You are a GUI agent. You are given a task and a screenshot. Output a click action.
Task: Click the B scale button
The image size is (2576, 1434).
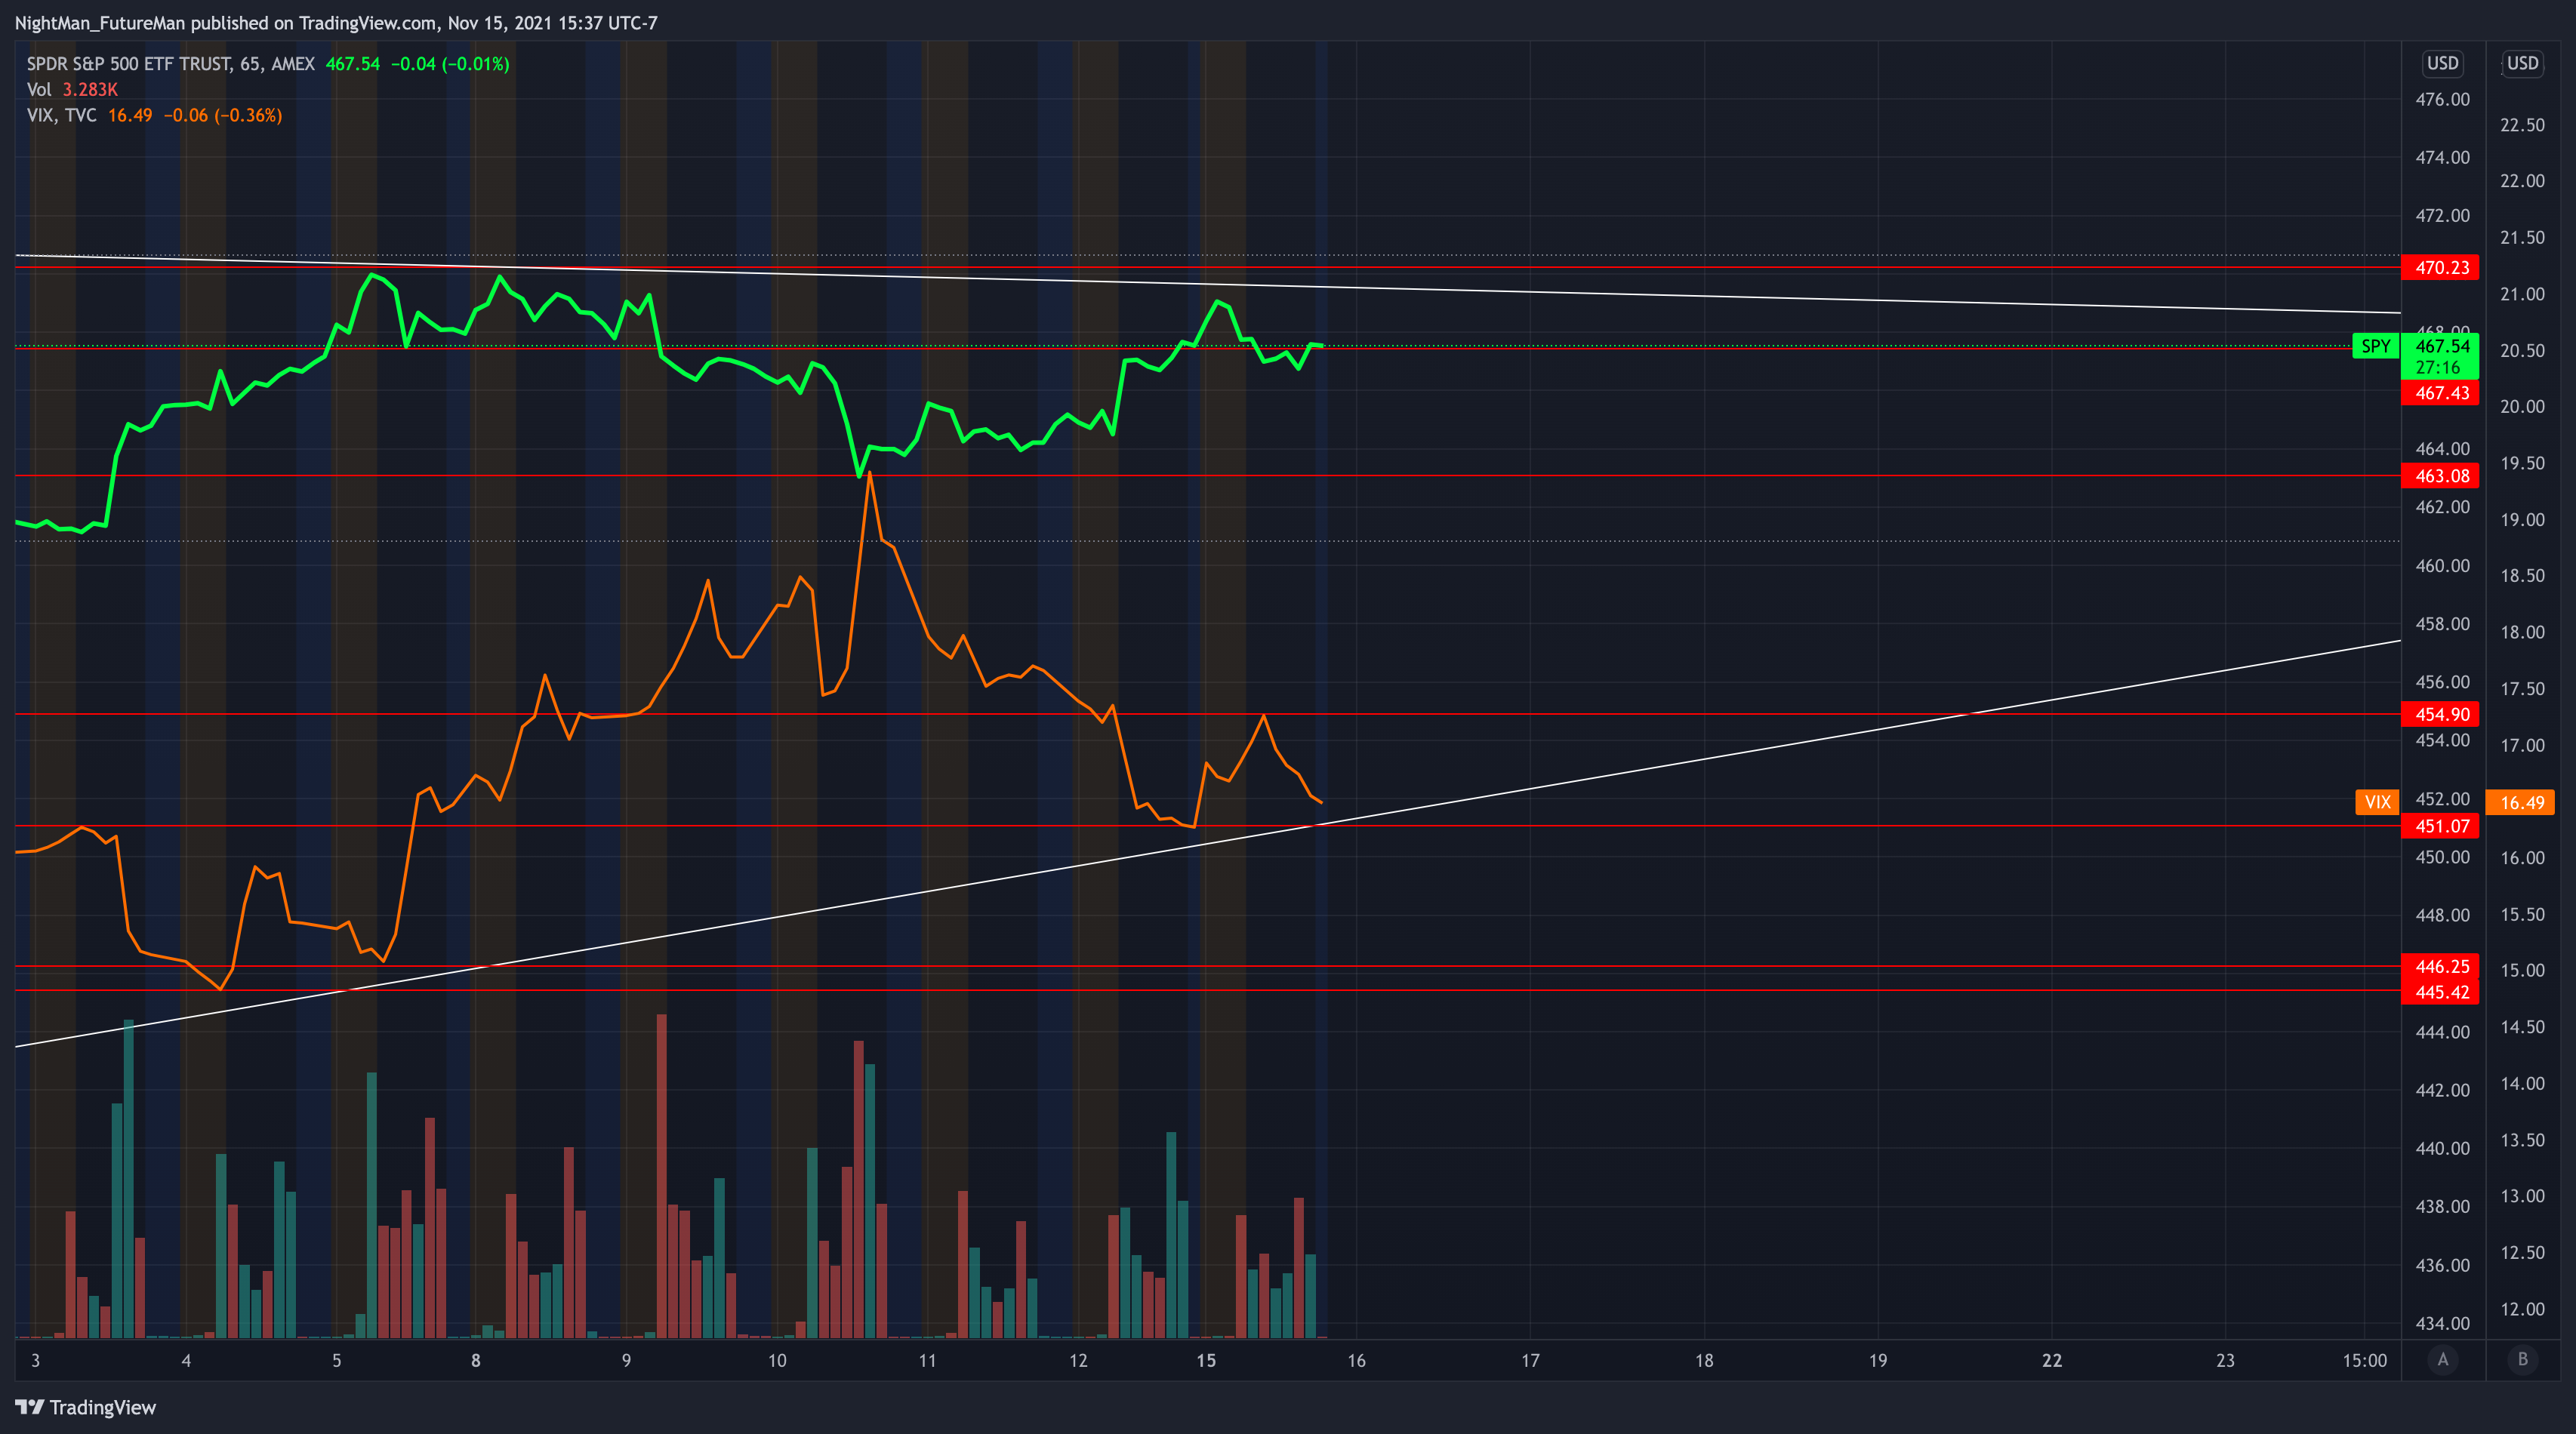(x=2522, y=1359)
